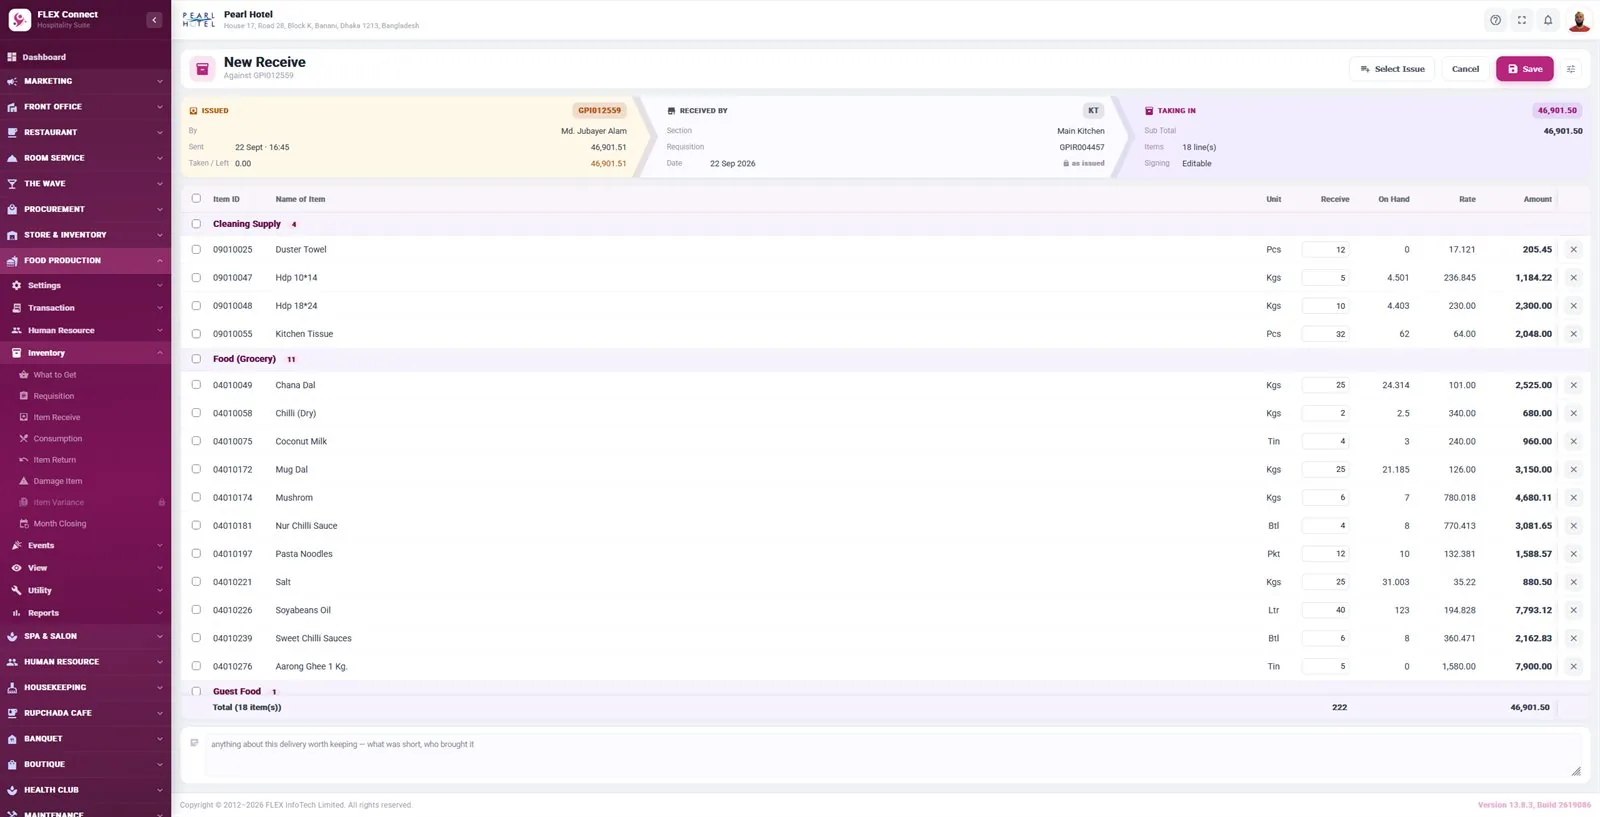Open Item Receive in the Inventory menu
This screenshot has width=1600, height=817.
(x=57, y=418)
